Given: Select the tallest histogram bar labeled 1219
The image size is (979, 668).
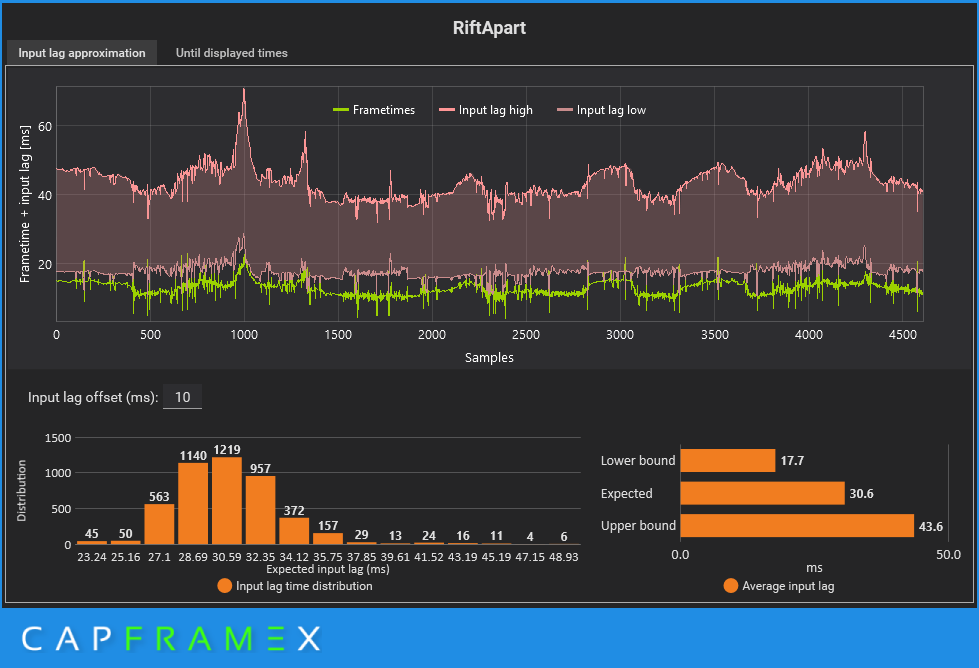Looking at the screenshot, I should [x=227, y=501].
